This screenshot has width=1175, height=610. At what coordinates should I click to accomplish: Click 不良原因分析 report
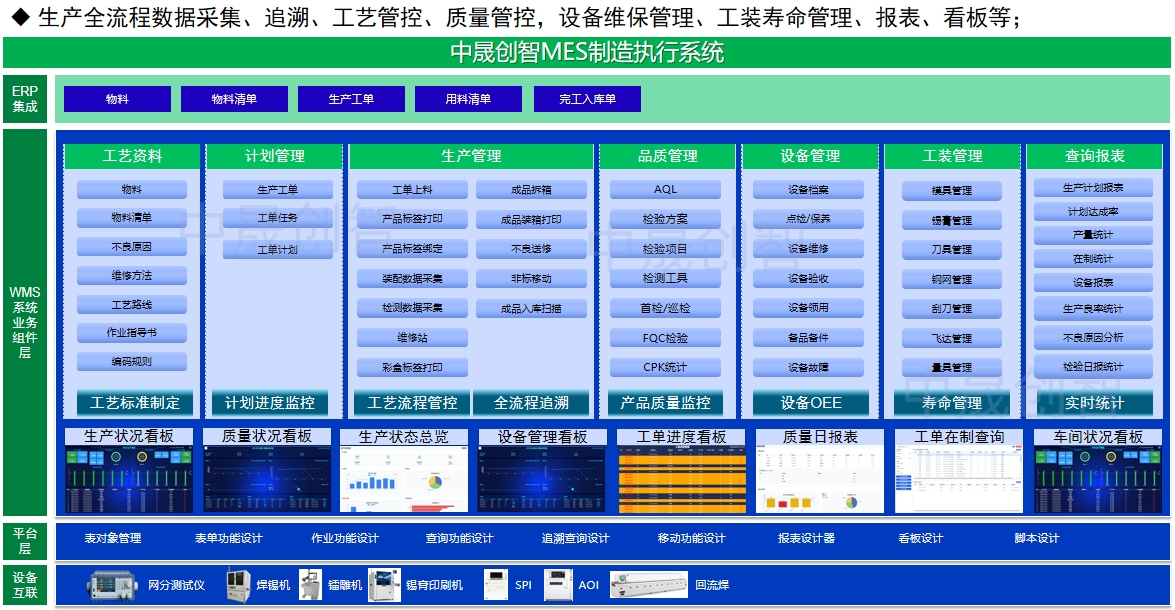1093,338
